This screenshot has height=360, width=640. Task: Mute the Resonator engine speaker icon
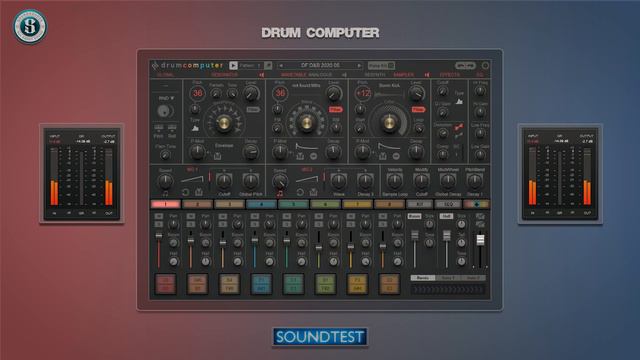tap(262, 75)
